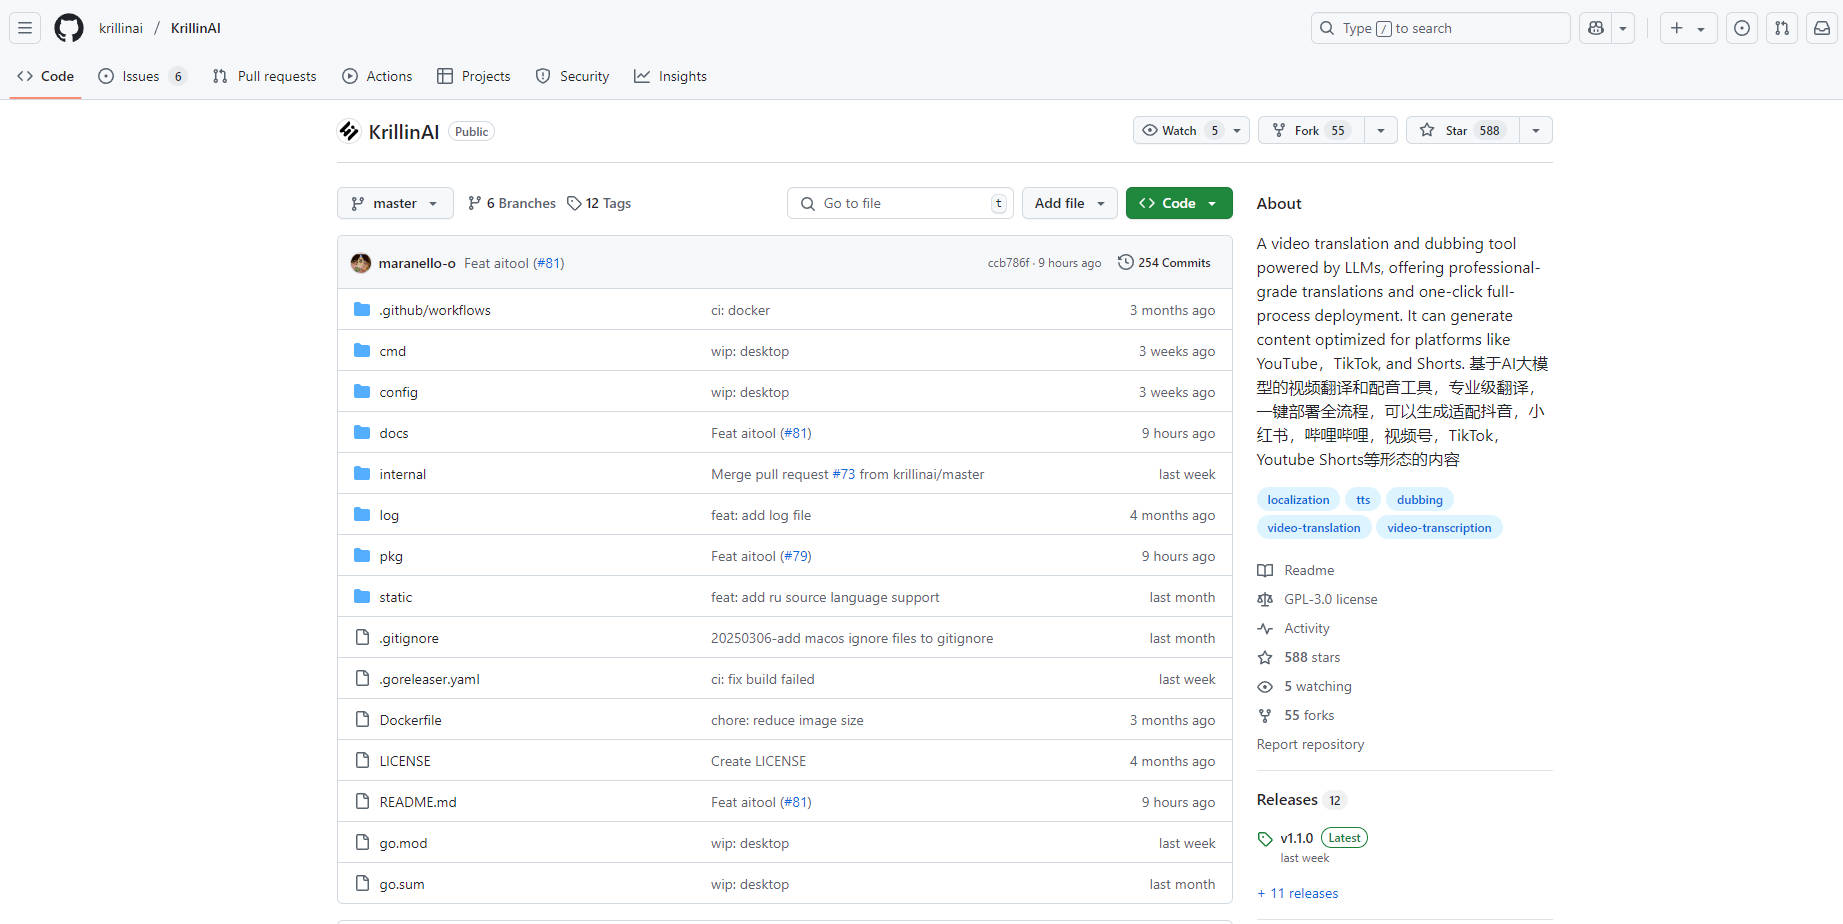Switch to the Issues tab
This screenshot has width=1843, height=924.
click(141, 76)
